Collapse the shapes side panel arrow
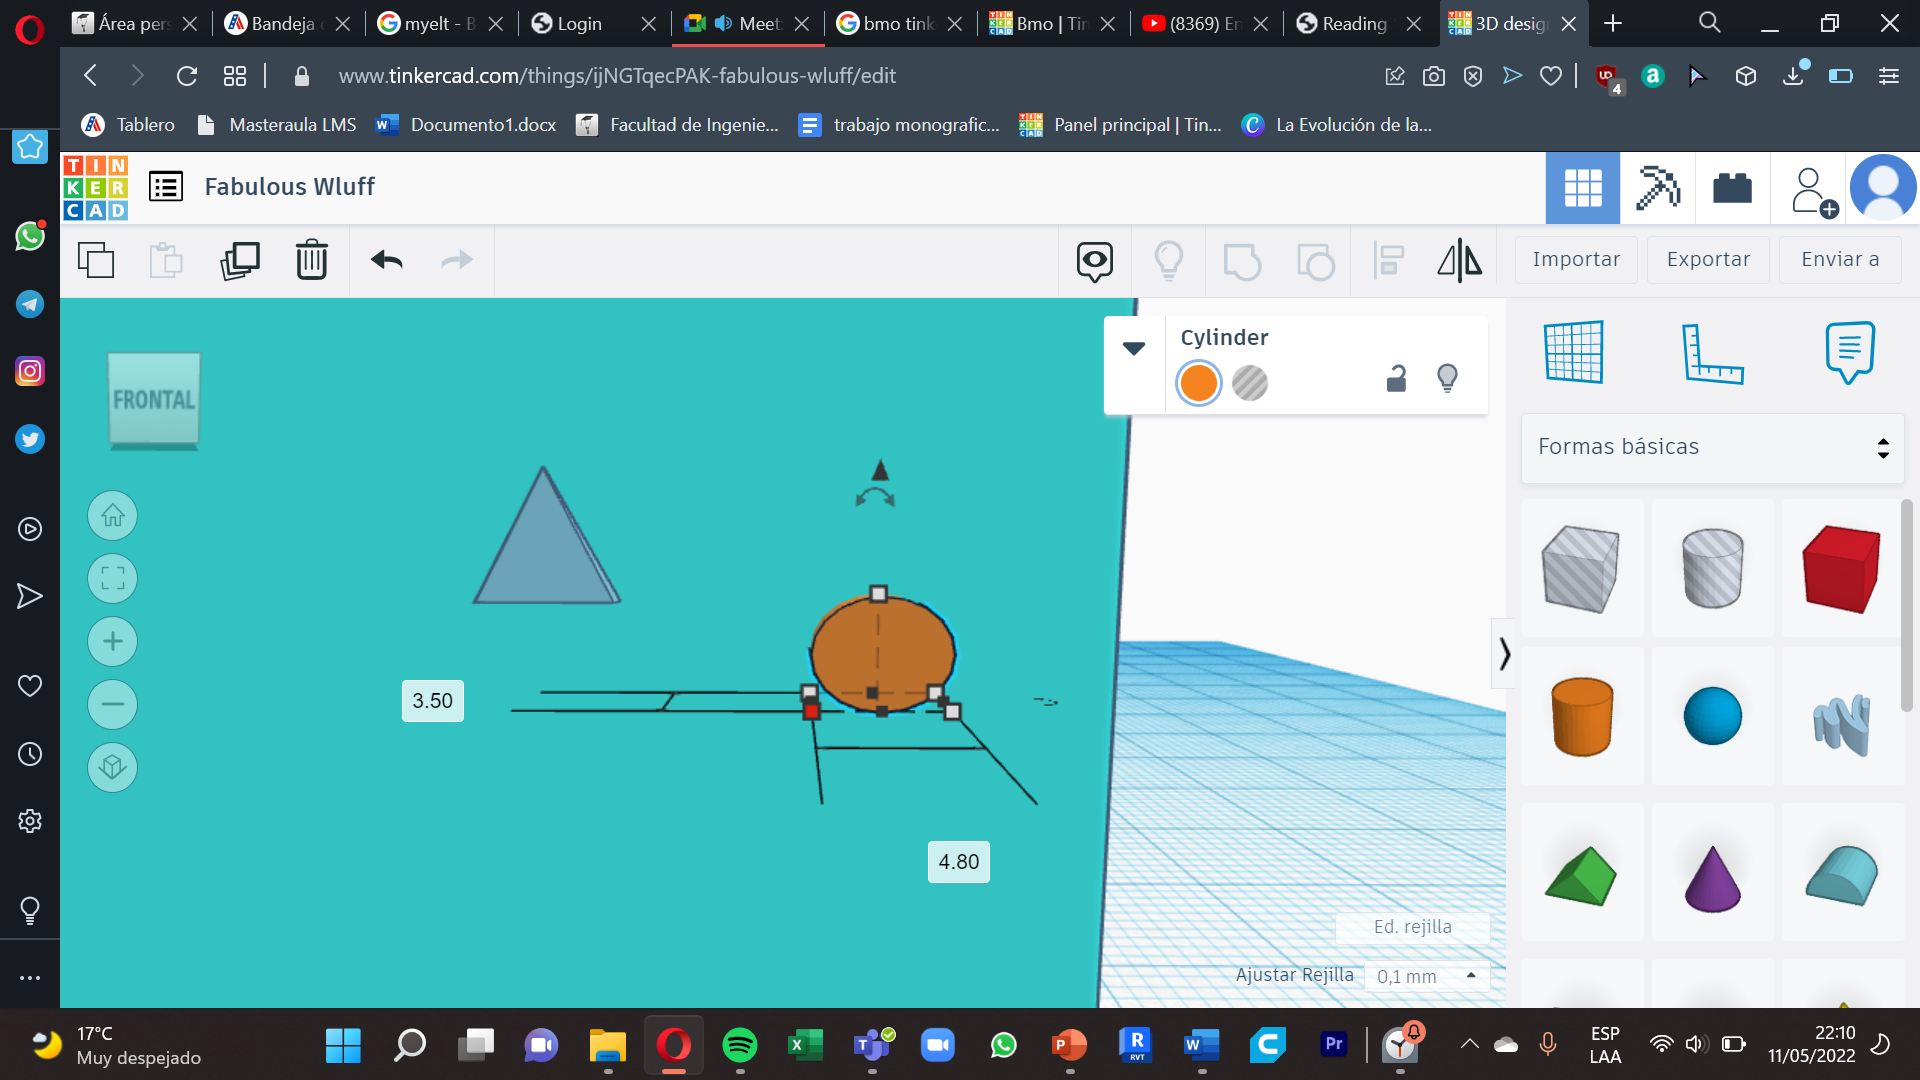 1504,655
